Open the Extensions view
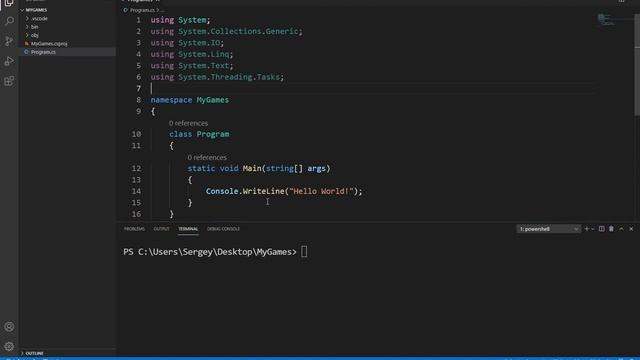This screenshot has width=640, height=360. pos(9,81)
